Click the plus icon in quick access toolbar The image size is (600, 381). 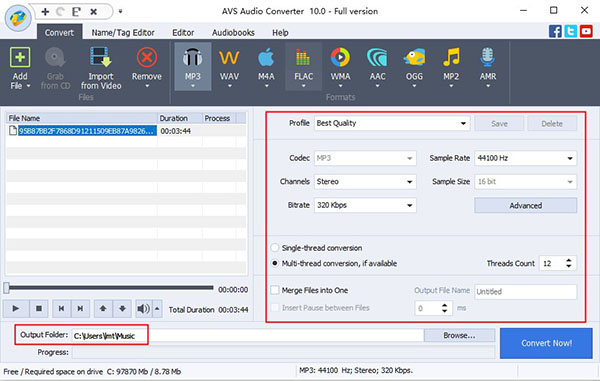click(x=45, y=11)
